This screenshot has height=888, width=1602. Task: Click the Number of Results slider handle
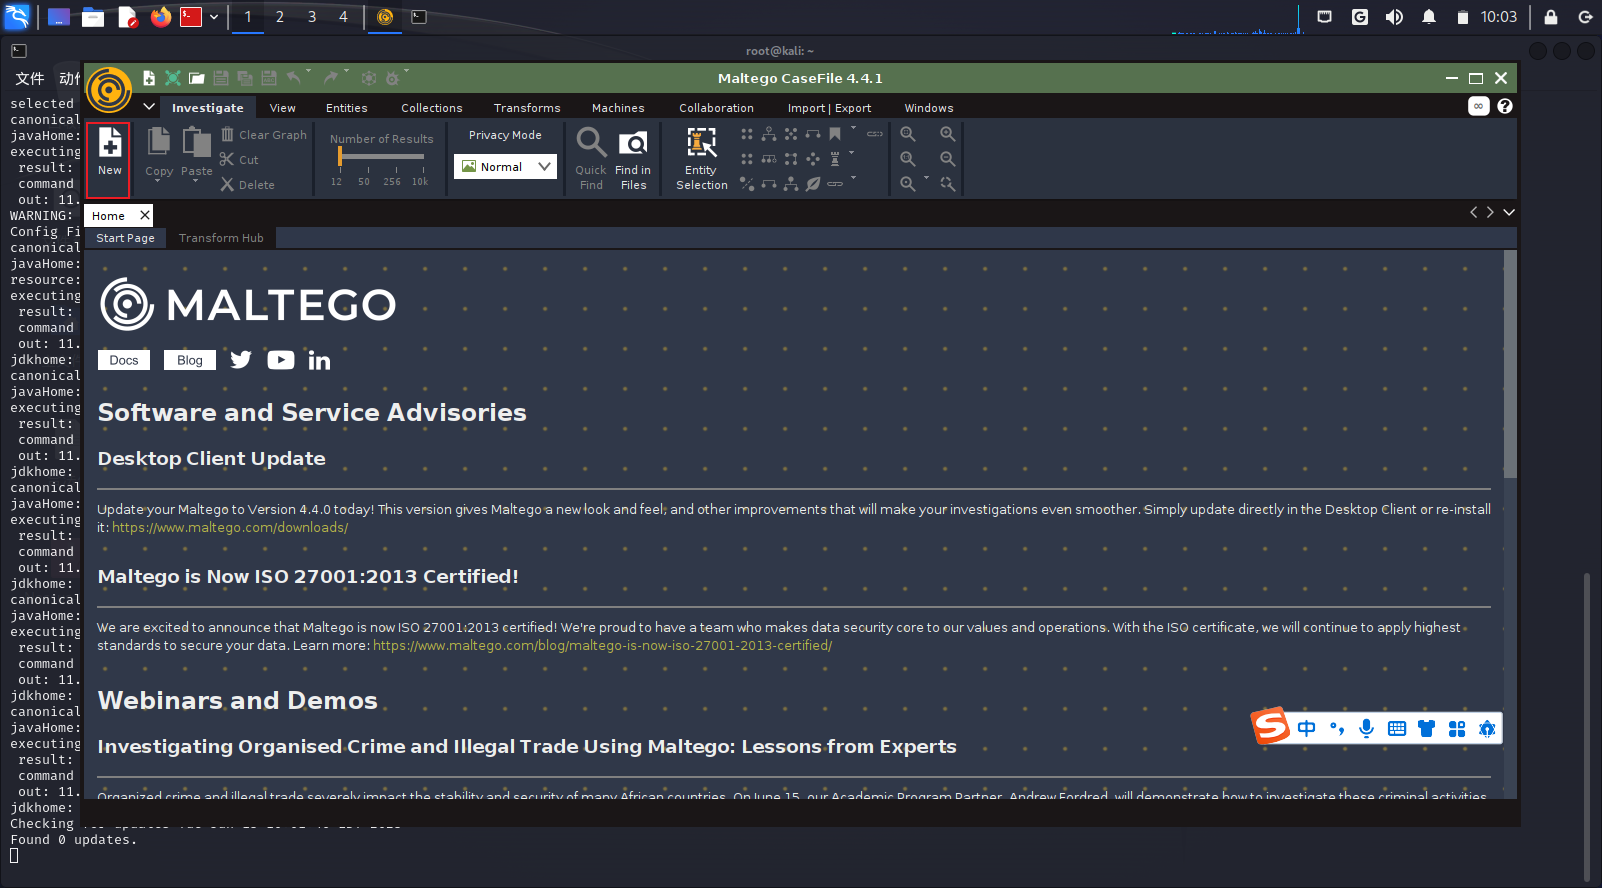pos(340,157)
